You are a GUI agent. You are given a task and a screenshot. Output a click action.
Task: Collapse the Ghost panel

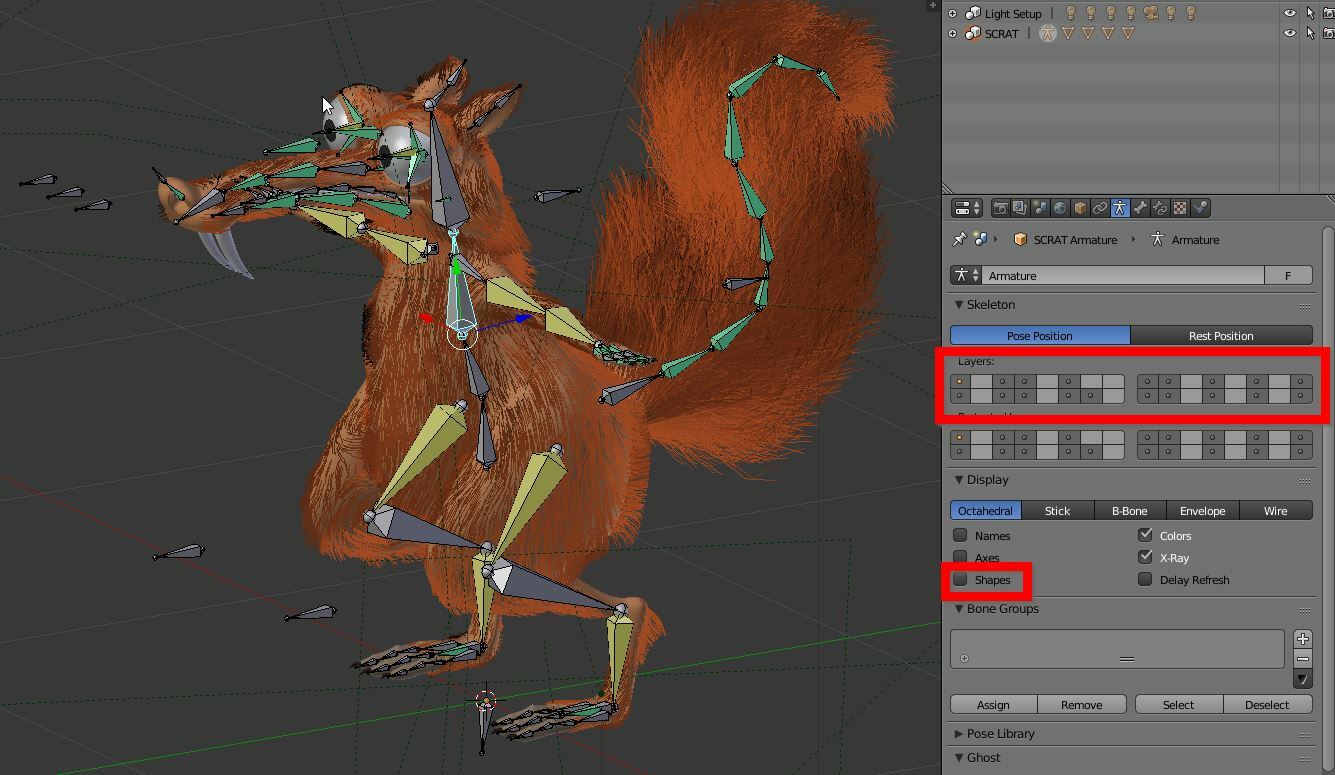pos(959,758)
